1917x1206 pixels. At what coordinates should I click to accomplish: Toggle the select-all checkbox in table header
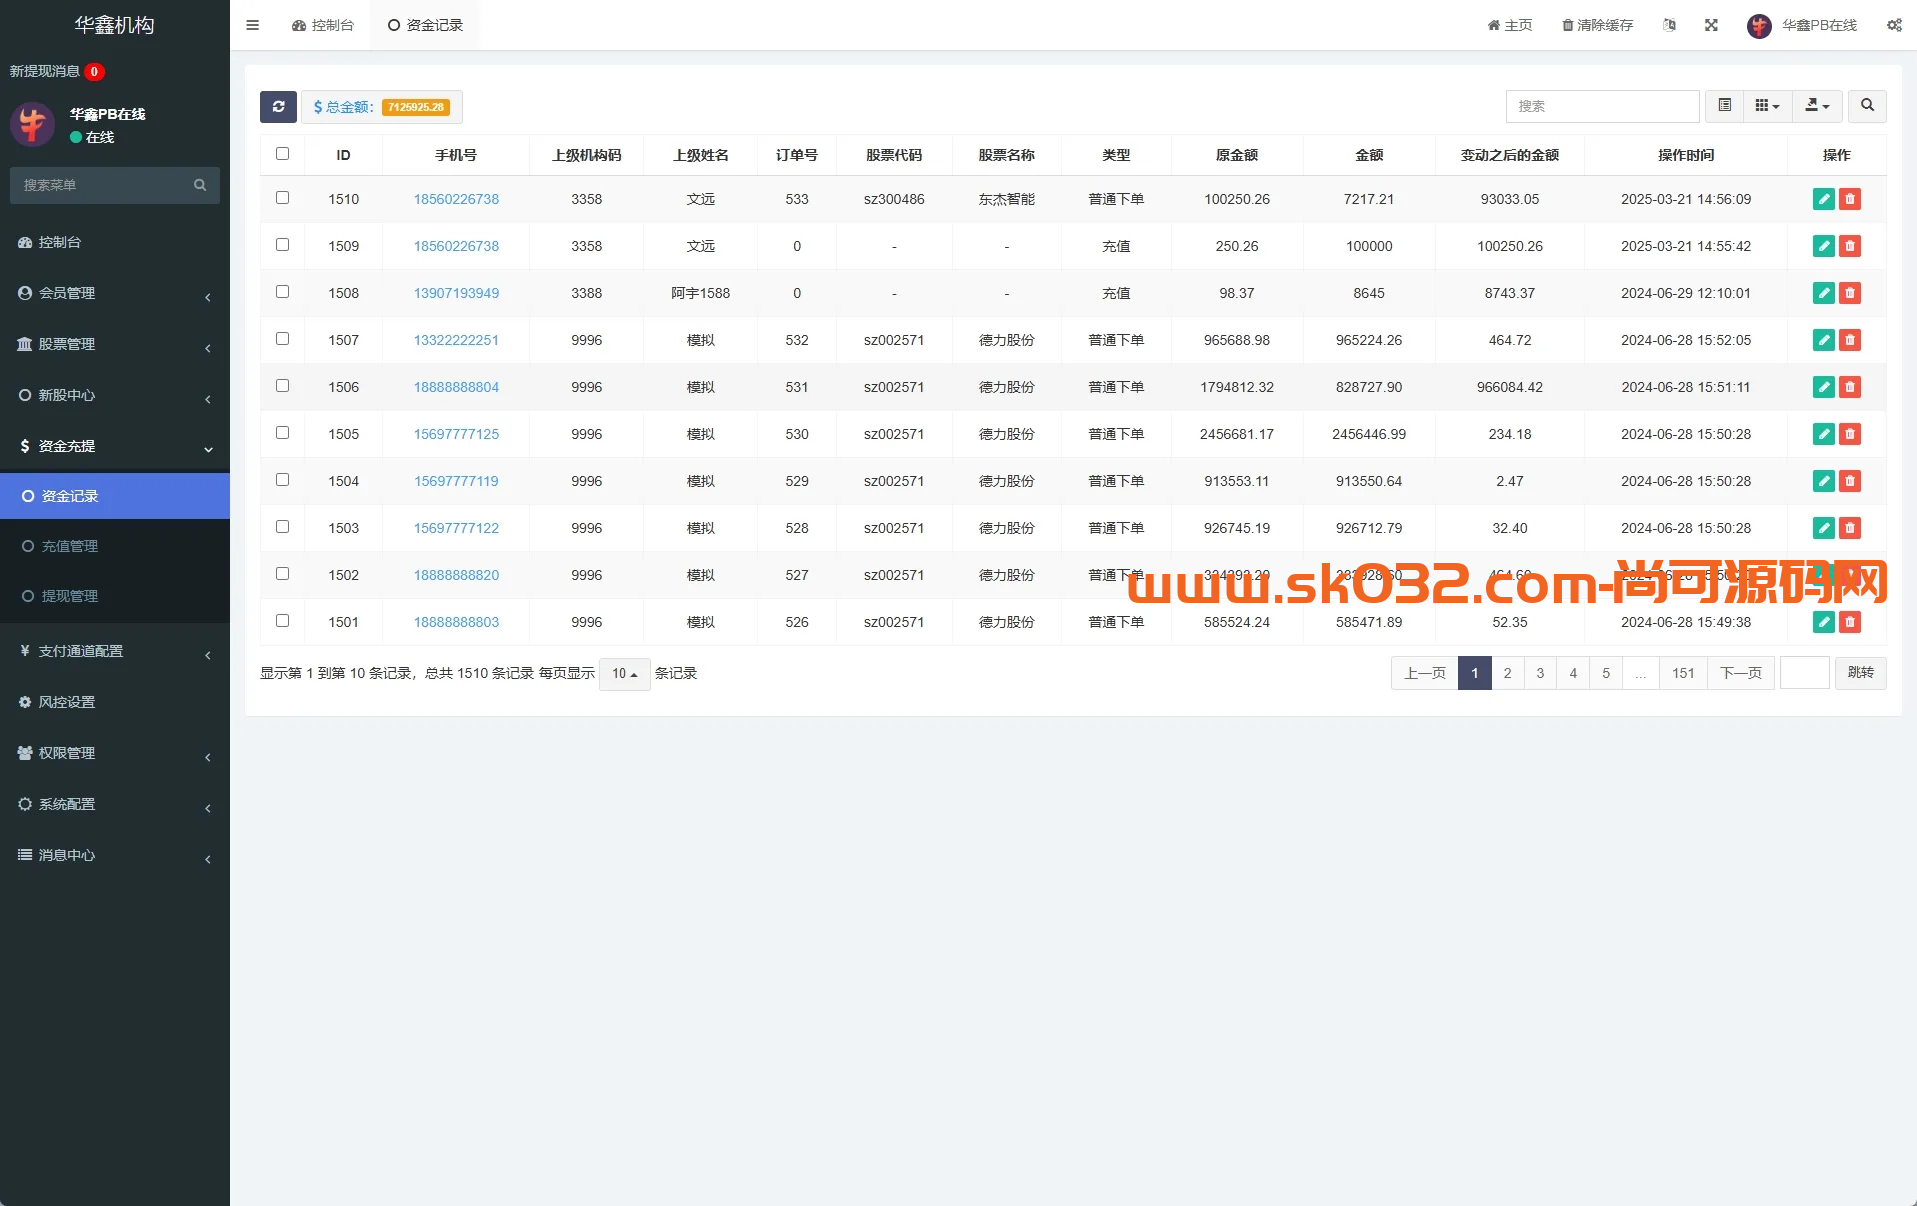[282, 154]
